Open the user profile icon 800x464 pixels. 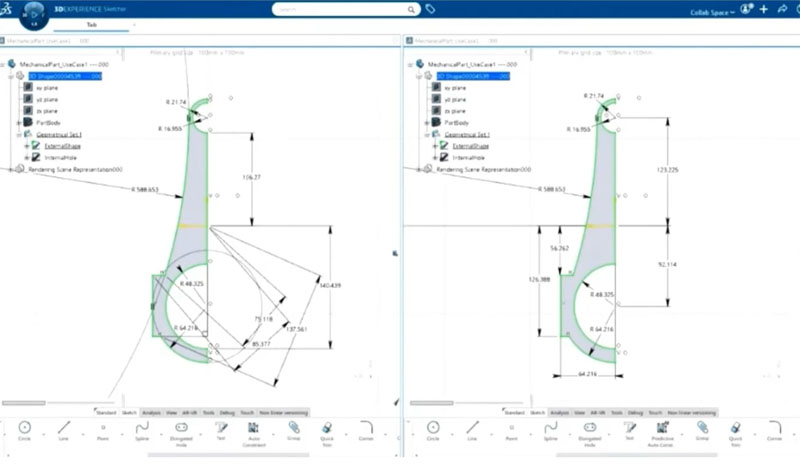click(746, 9)
